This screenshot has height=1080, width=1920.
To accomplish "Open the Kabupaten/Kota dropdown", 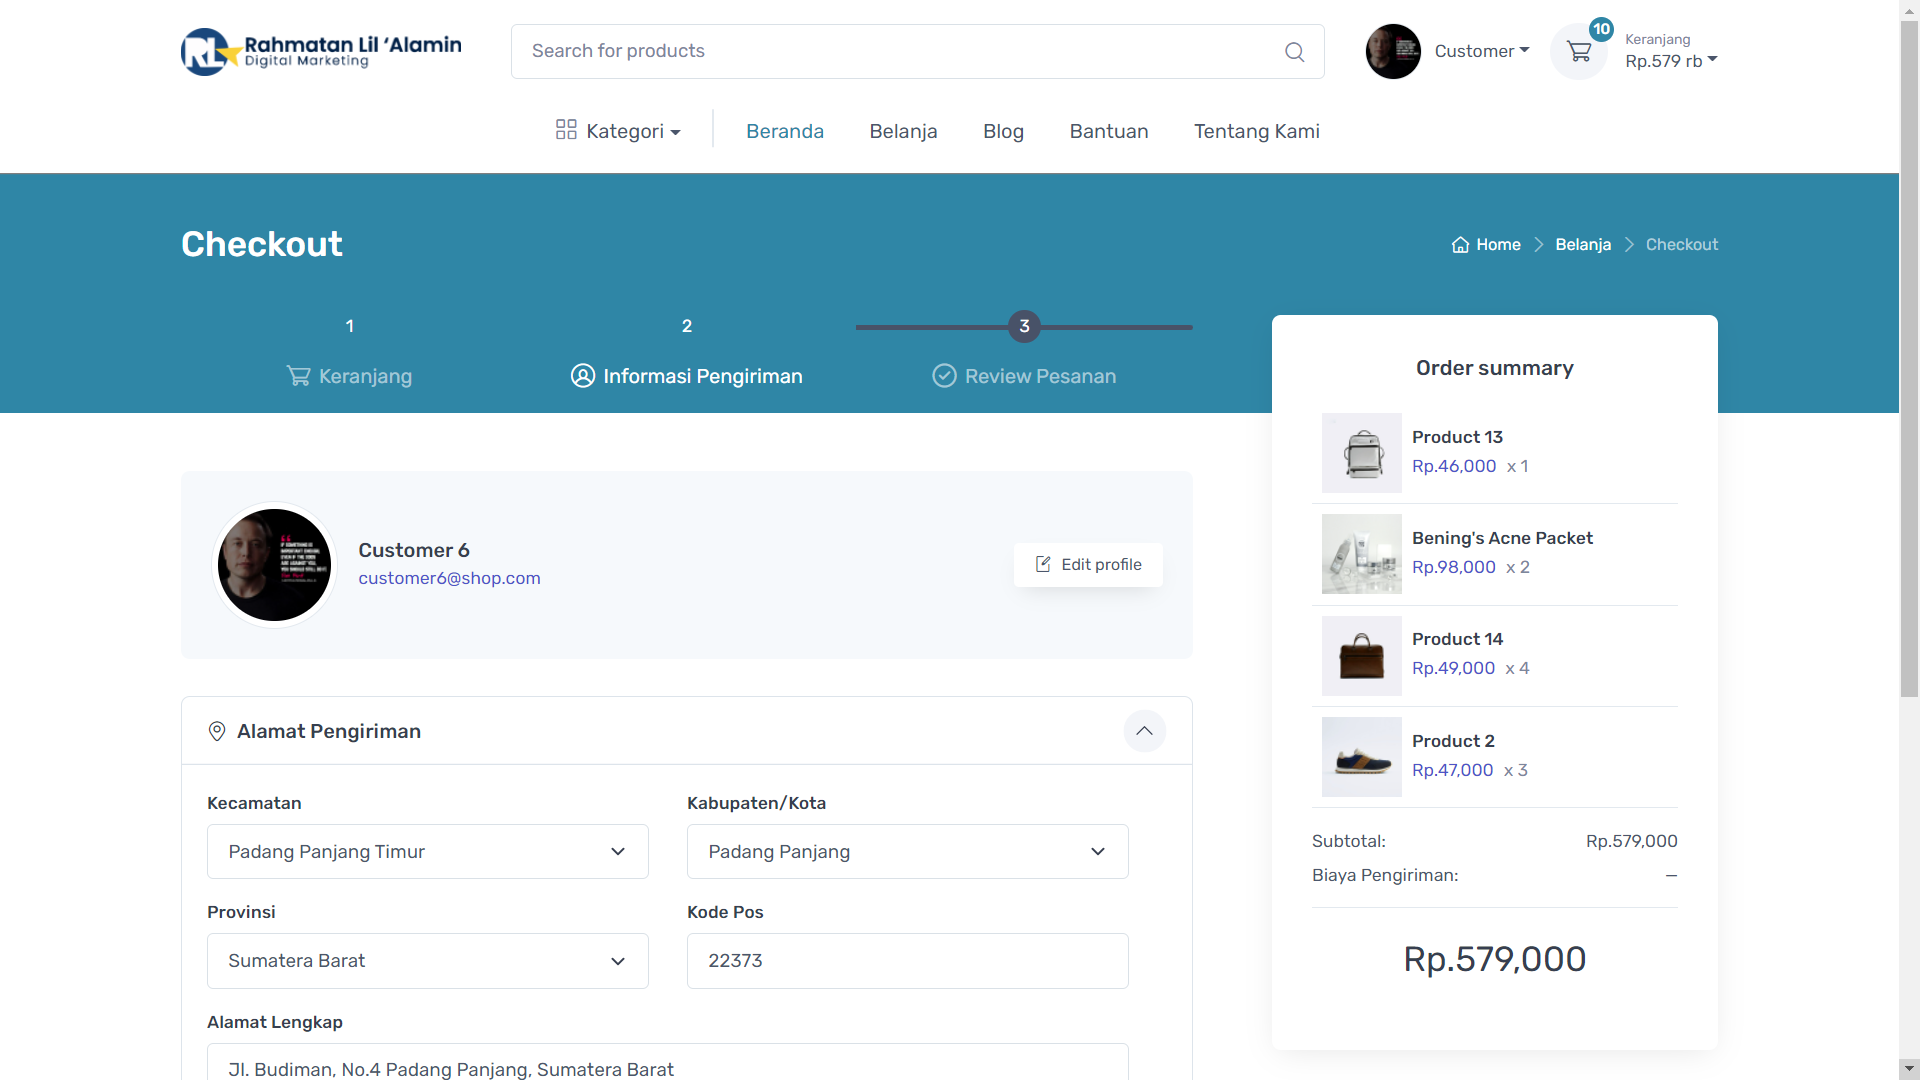I will pos(907,852).
